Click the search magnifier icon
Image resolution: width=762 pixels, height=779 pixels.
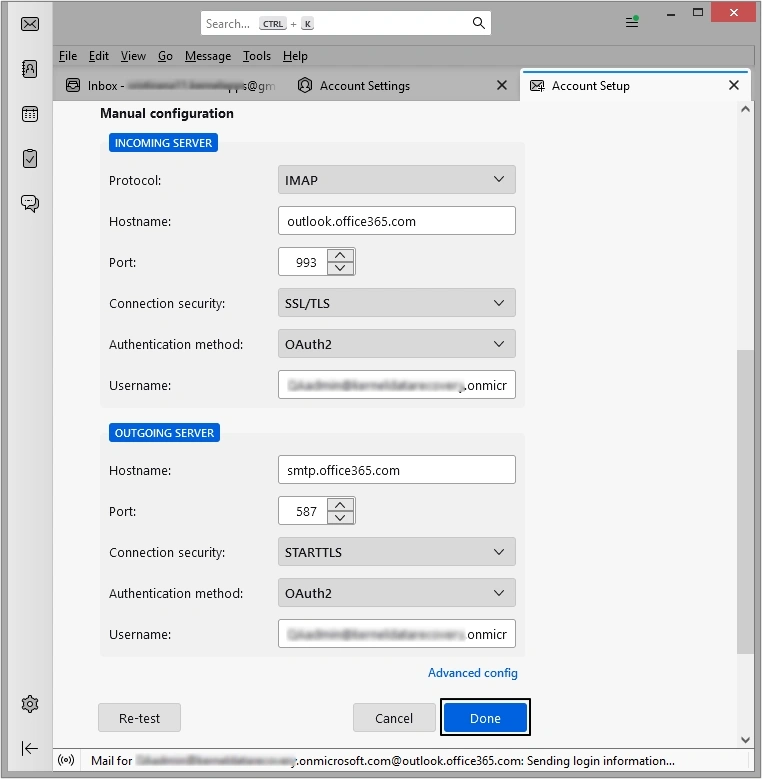478,23
